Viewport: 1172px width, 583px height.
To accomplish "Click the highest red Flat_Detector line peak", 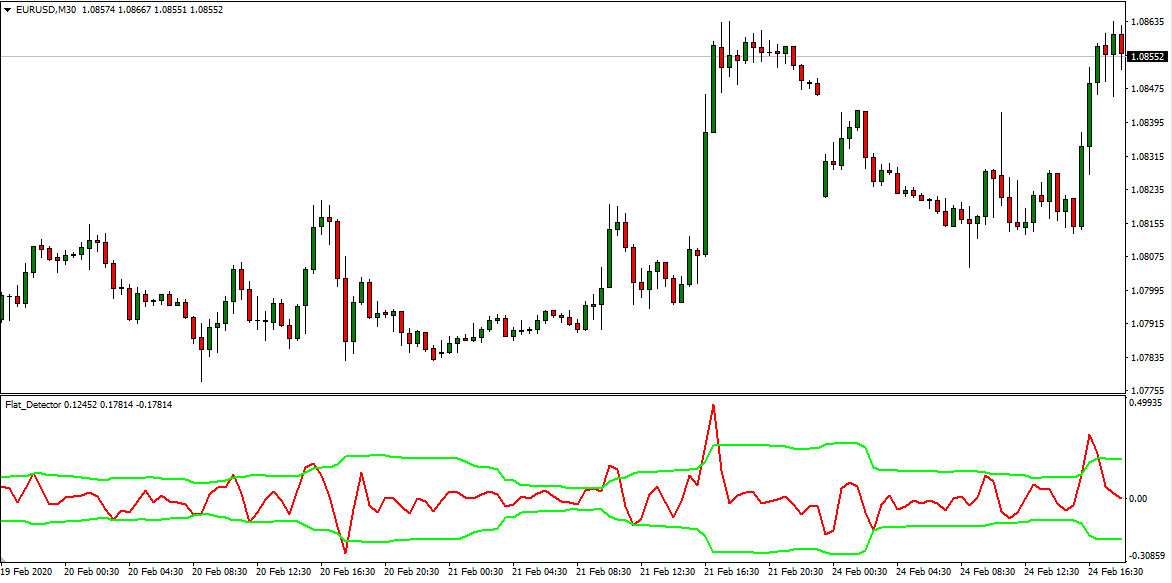I will [x=713, y=405].
